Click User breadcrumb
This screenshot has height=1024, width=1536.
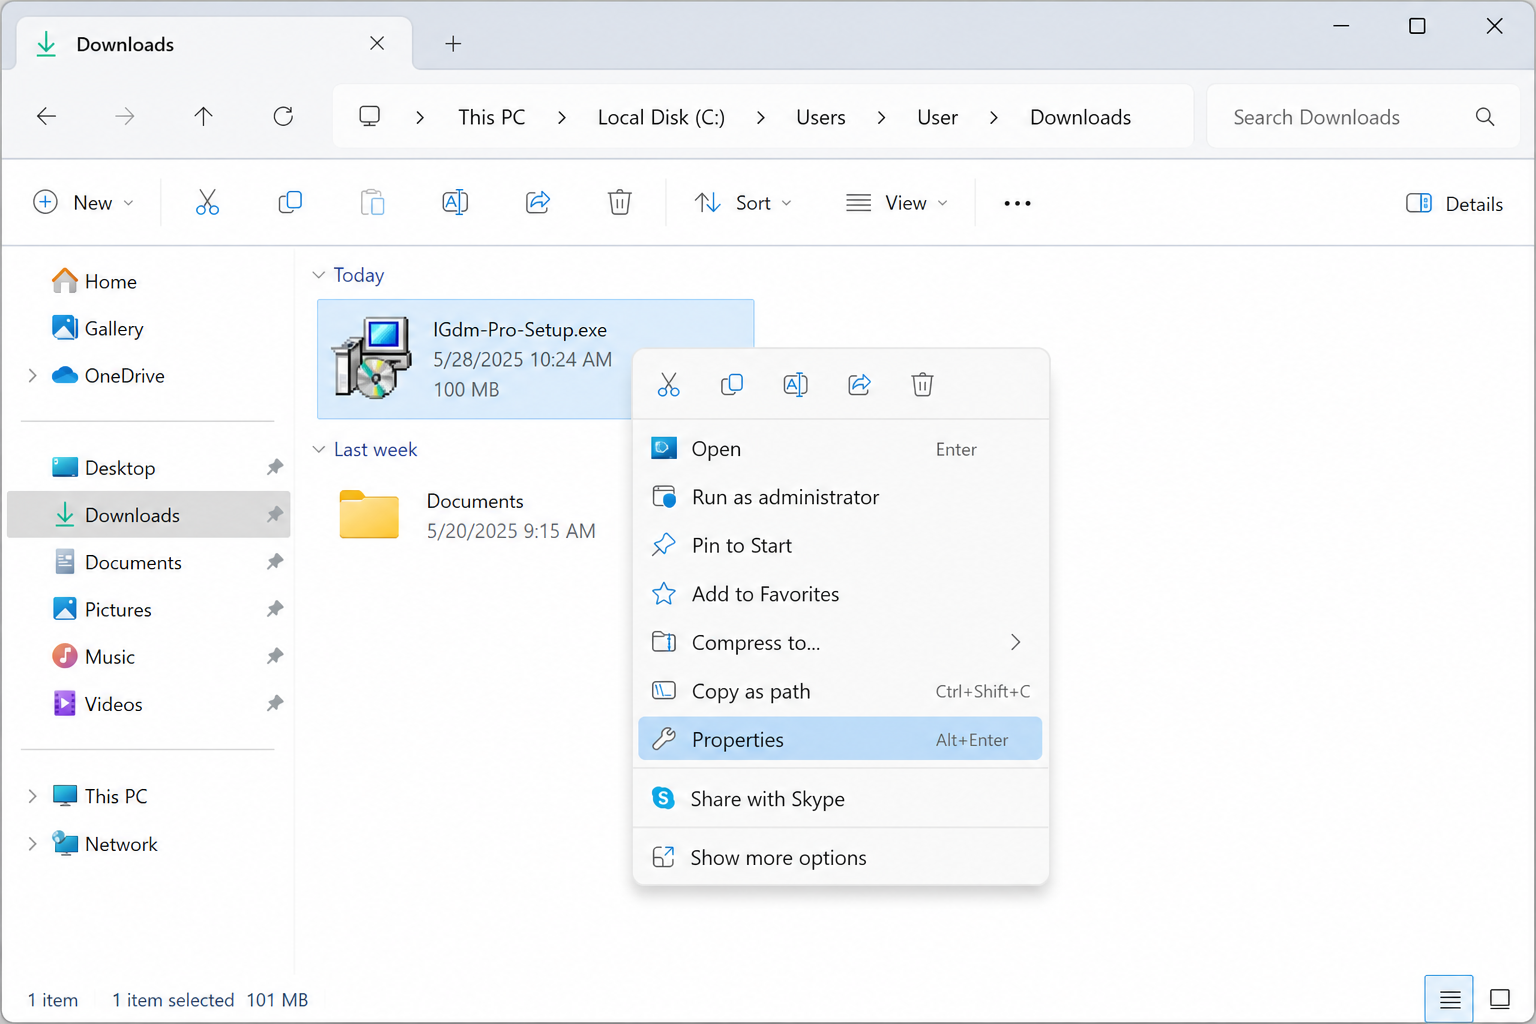click(x=938, y=117)
